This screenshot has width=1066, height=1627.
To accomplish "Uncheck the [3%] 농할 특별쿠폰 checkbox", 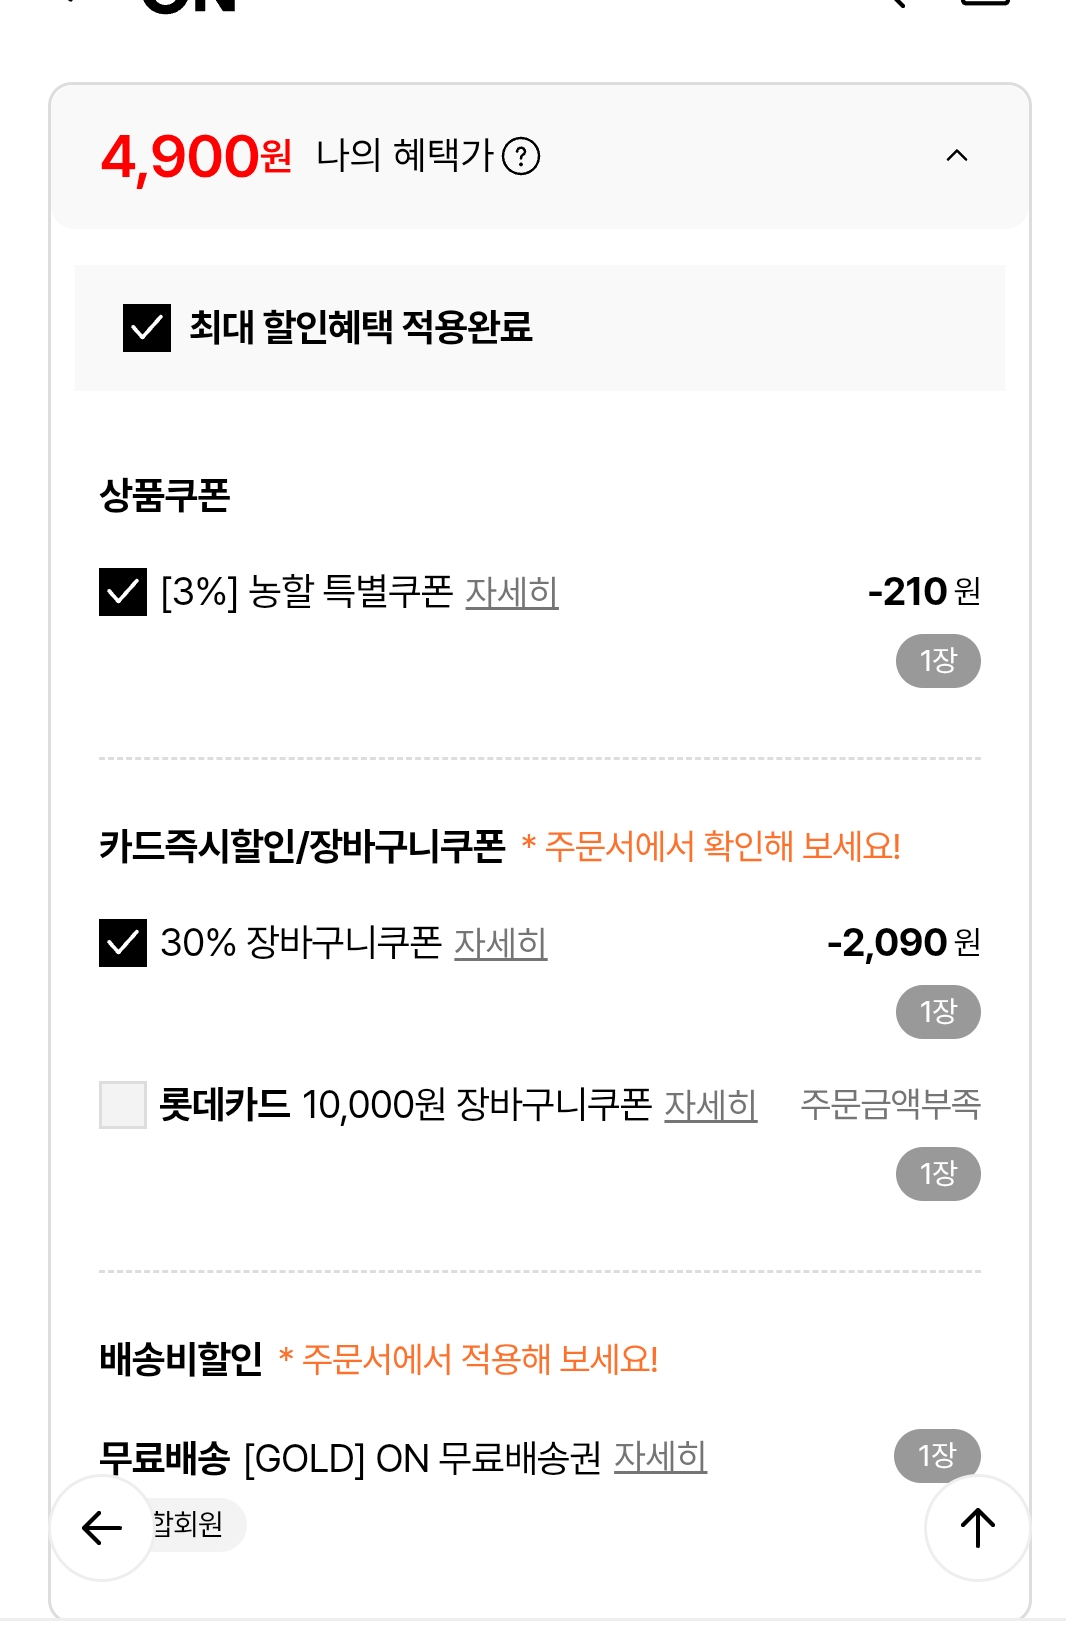I will coord(123,591).
